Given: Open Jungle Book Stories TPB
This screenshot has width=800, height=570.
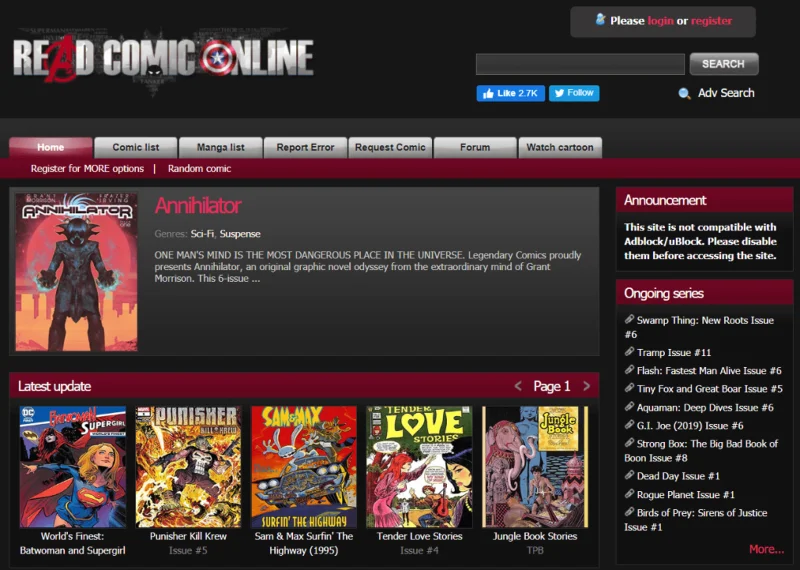Looking at the screenshot, I should [535, 550].
